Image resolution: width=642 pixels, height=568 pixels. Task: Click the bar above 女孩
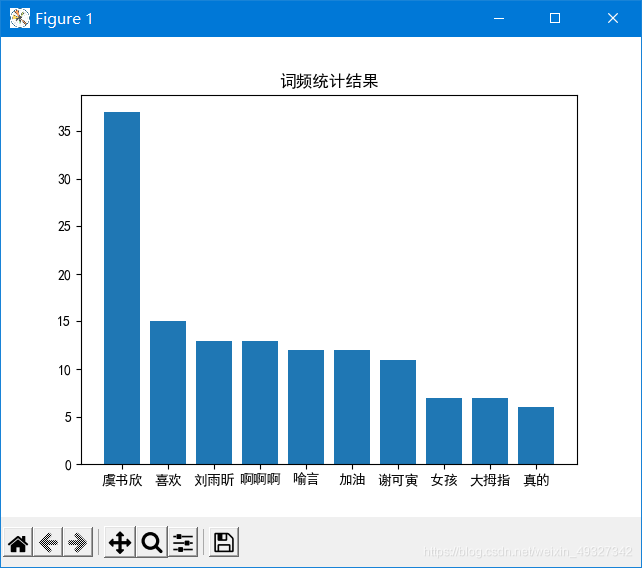(444, 431)
